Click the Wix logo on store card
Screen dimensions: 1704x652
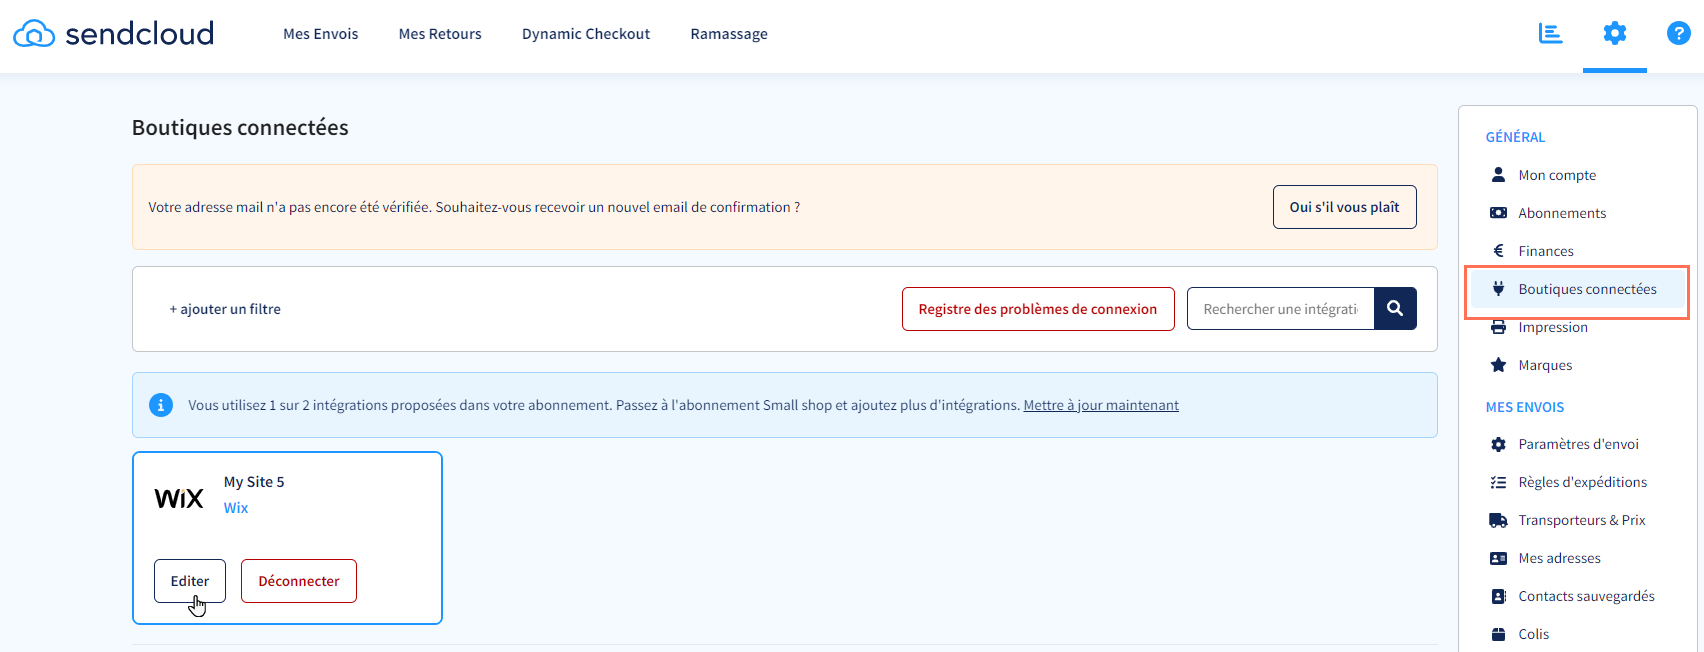pyautogui.click(x=179, y=498)
